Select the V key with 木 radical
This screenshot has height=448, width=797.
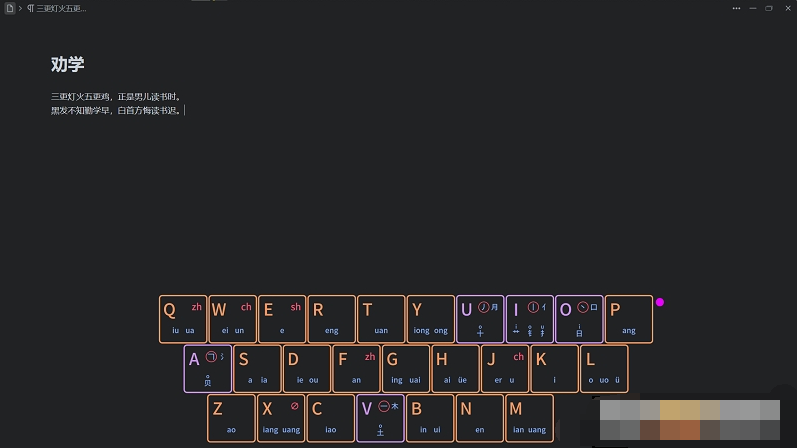381,418
